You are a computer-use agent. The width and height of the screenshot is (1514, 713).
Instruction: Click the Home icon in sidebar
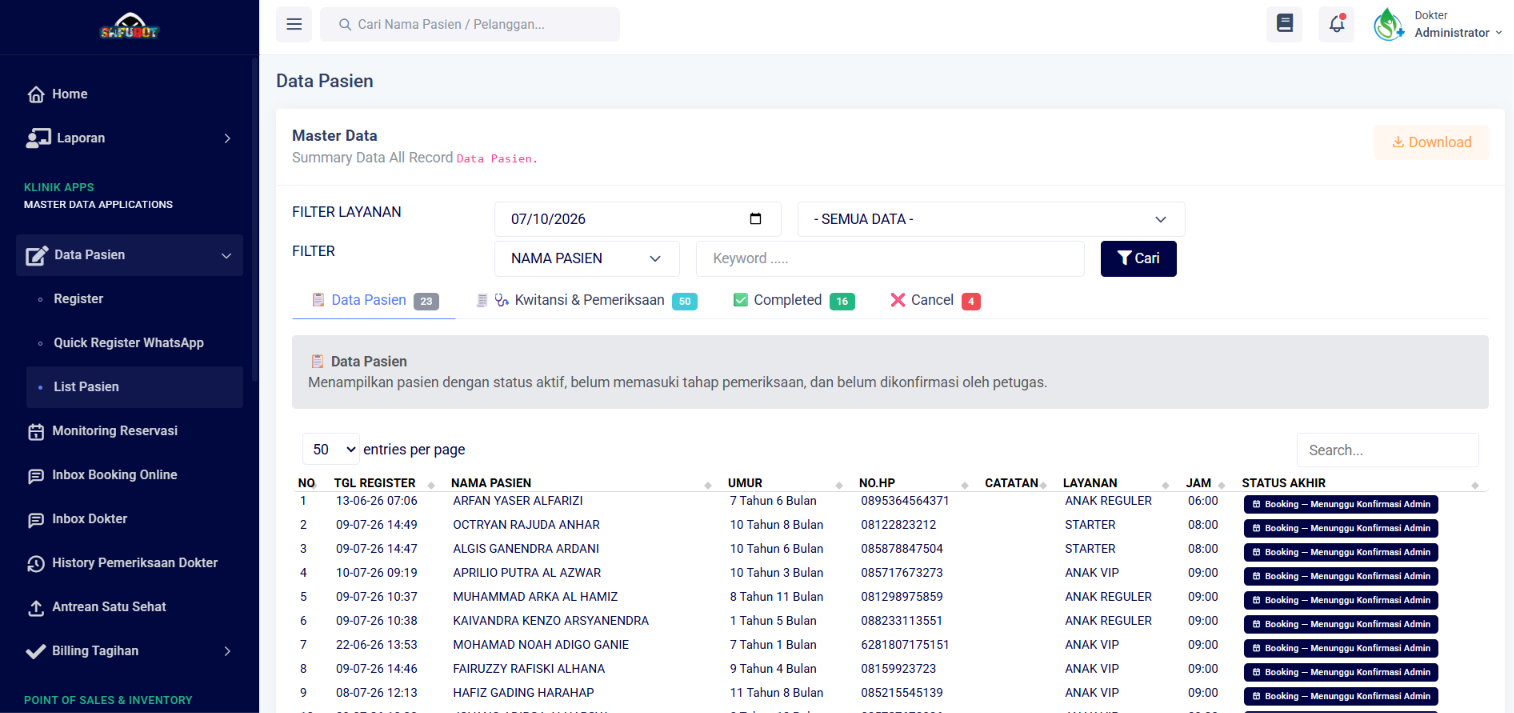36,94
